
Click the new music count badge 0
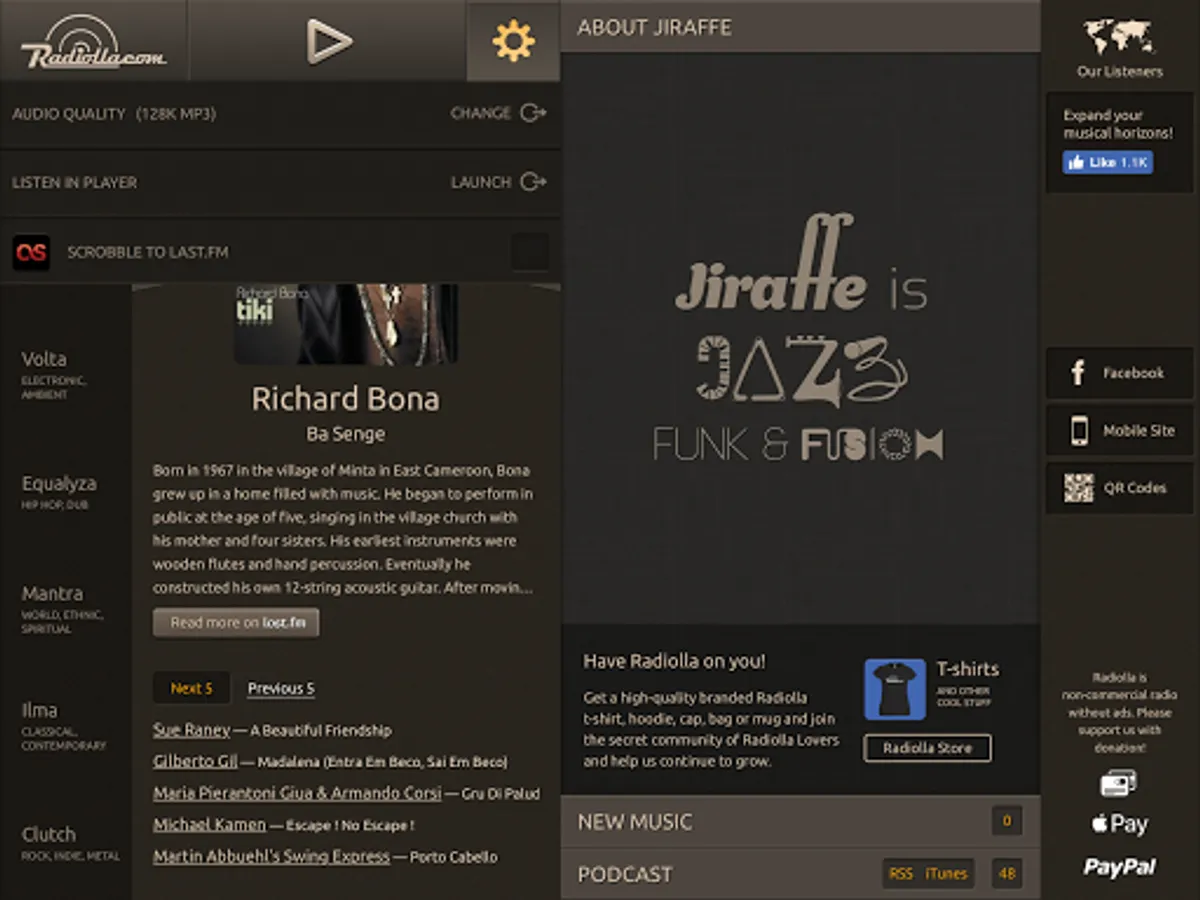[x=1007, y=822]
